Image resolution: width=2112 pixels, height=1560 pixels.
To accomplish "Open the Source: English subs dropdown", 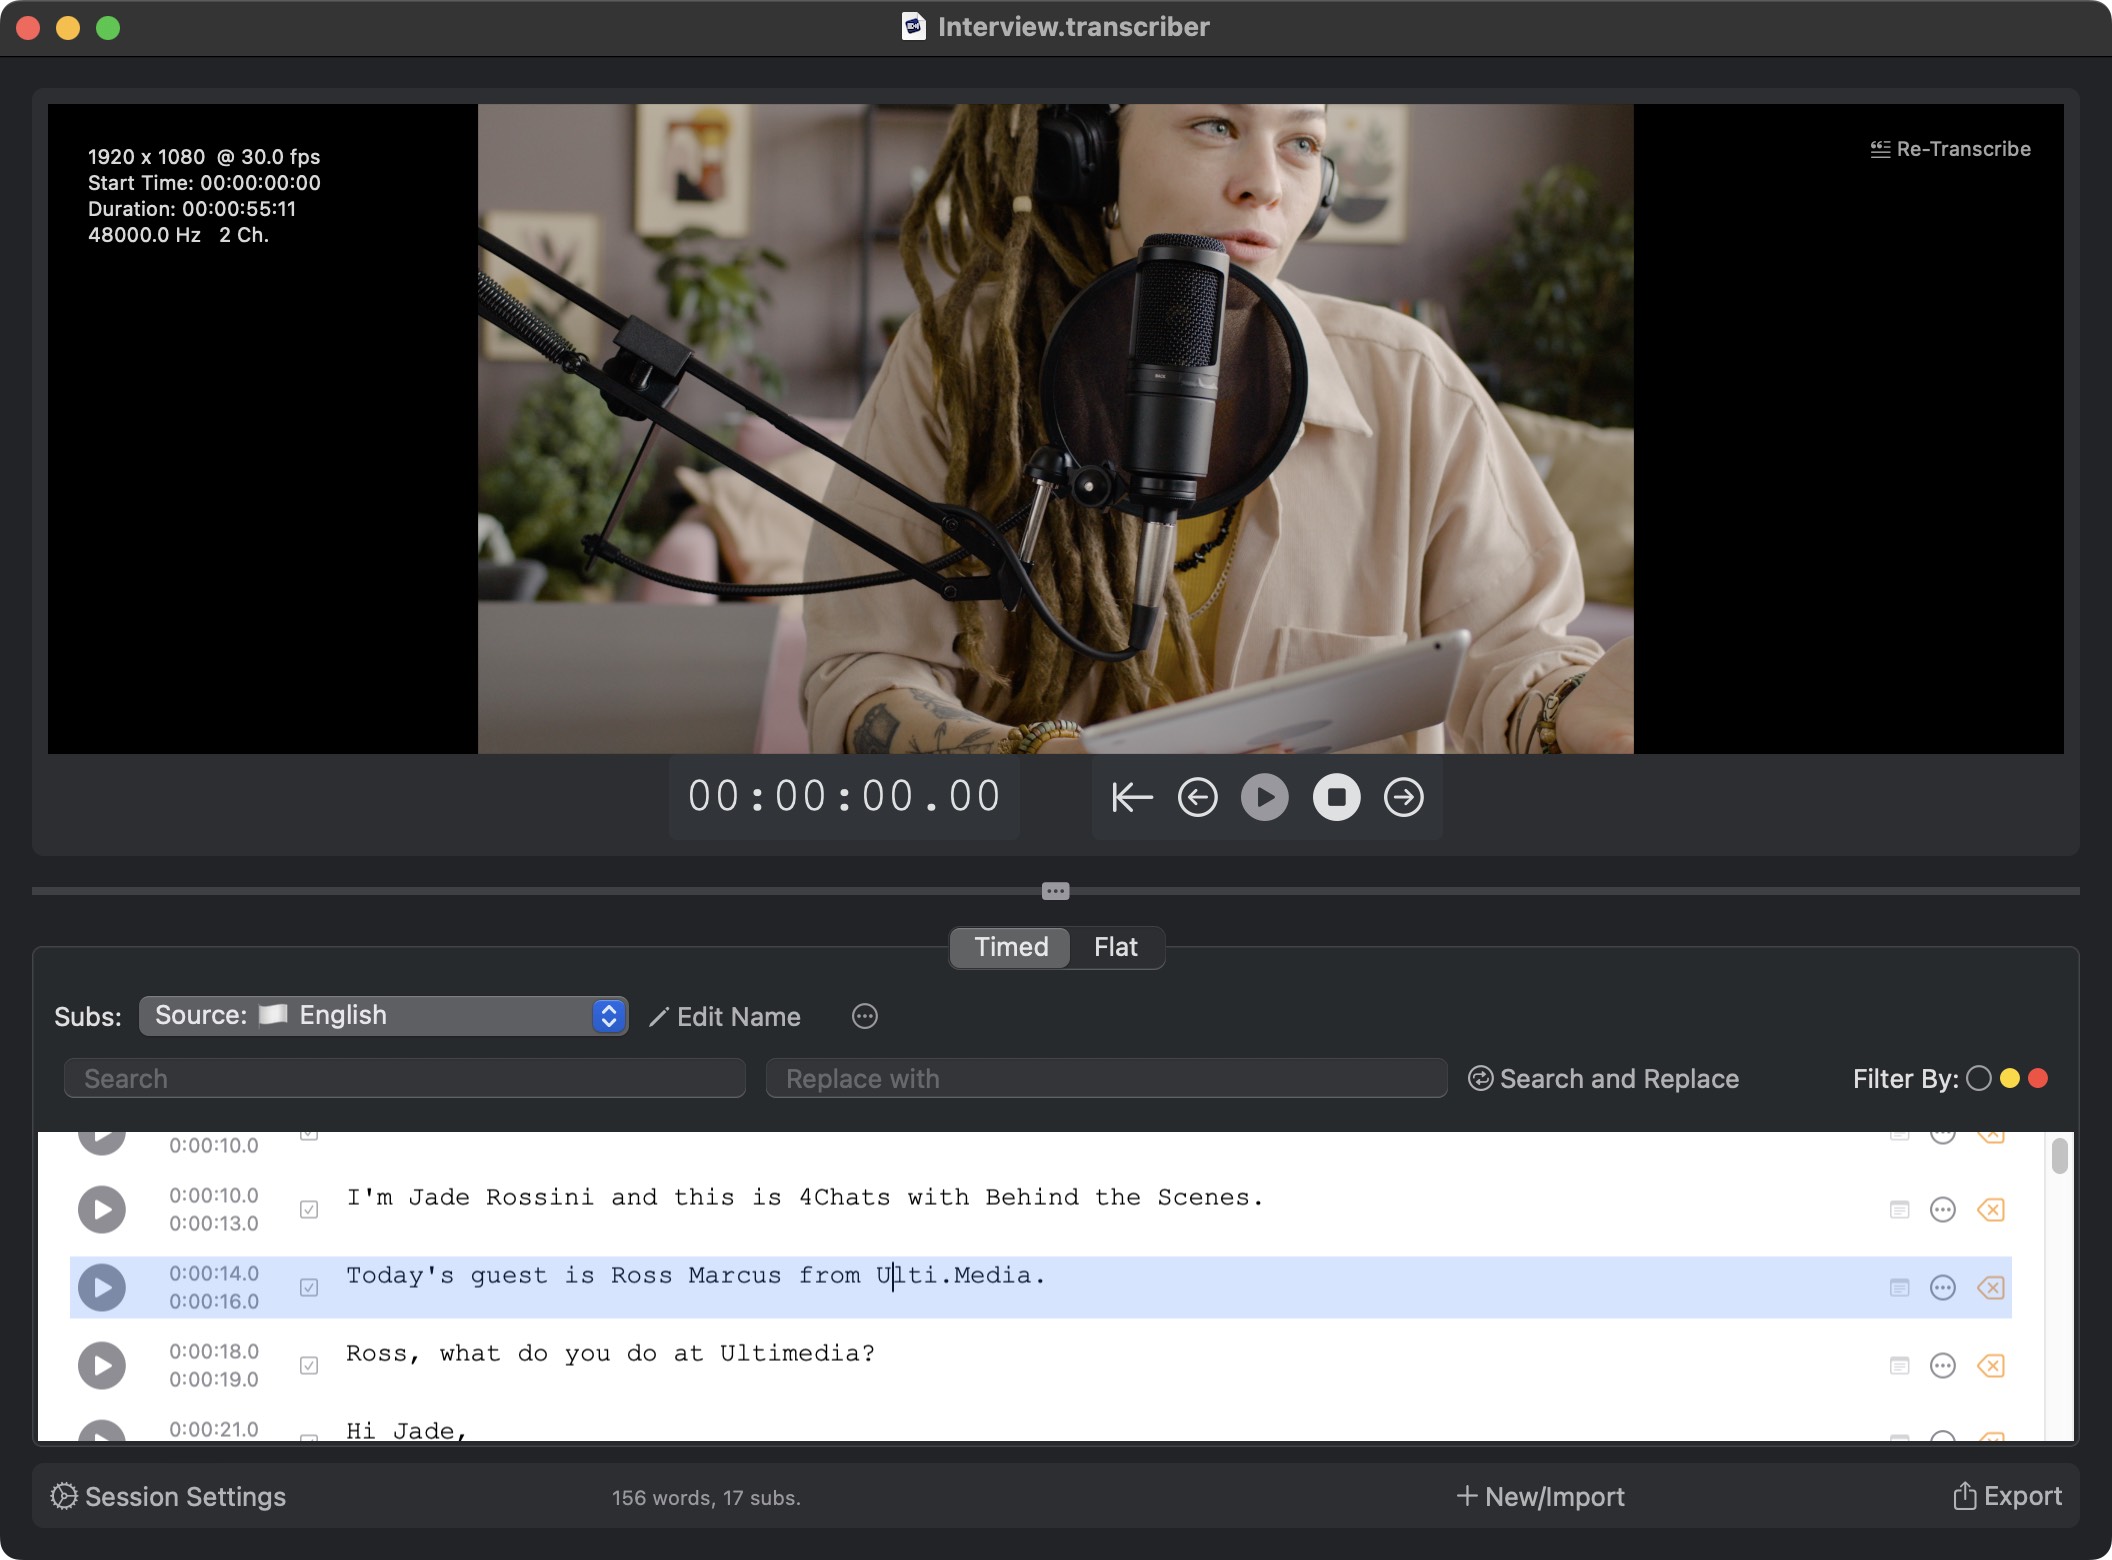I will tap(384, 1016).
